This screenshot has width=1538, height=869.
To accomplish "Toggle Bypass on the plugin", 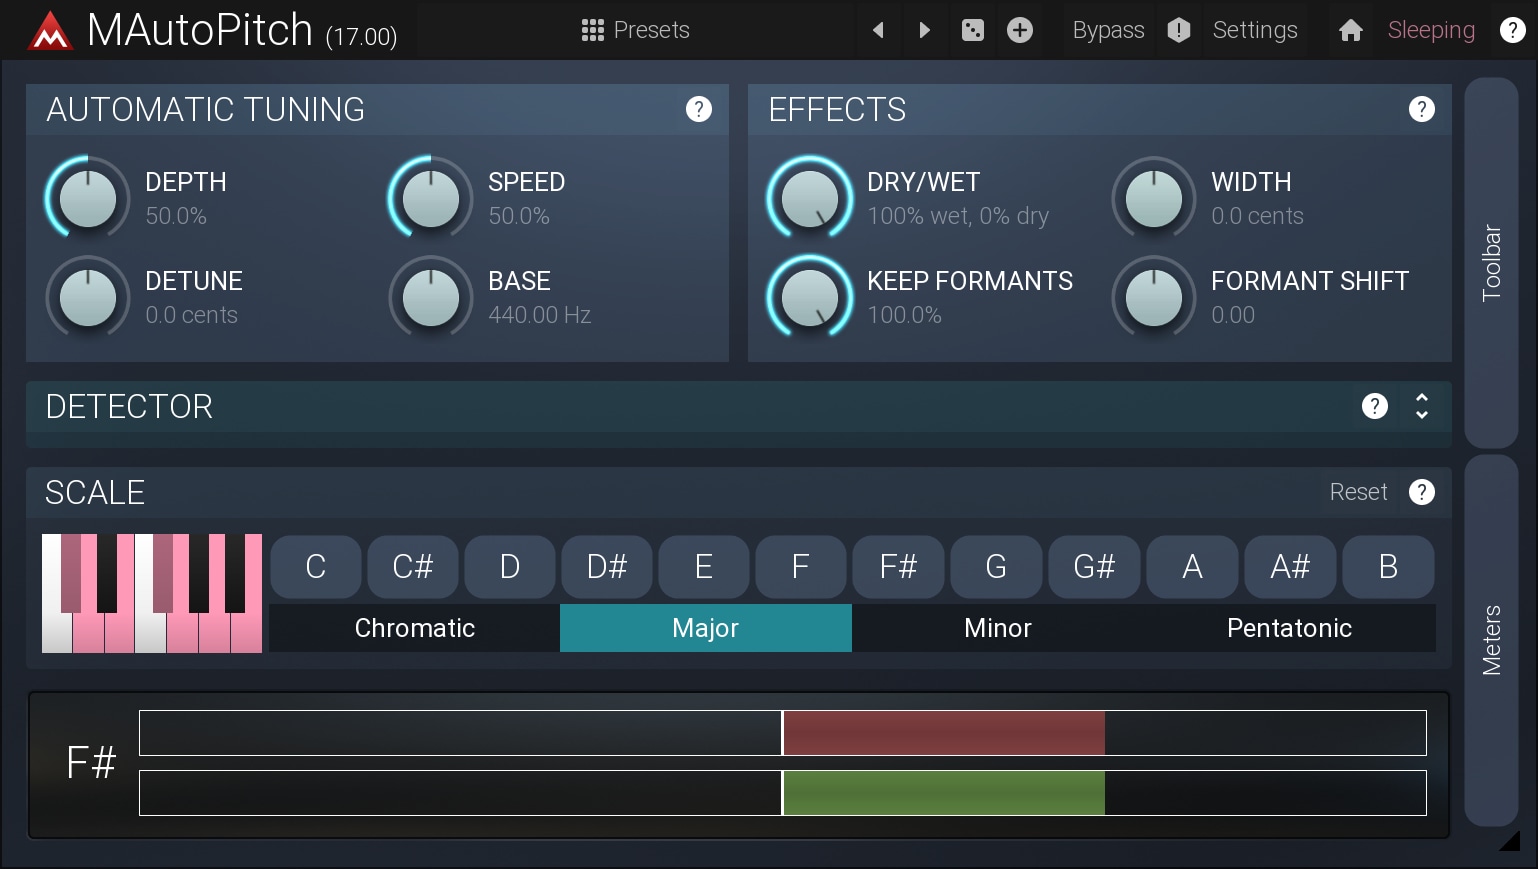I will pyautogui.click(x=1108, y=30).
